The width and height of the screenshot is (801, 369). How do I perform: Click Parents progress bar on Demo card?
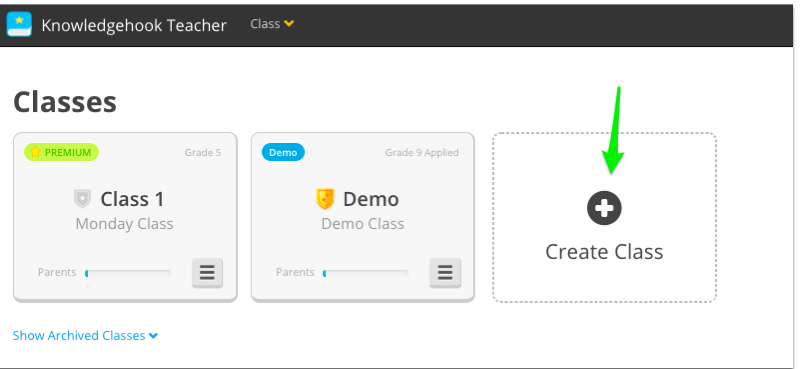pos(365,273)
